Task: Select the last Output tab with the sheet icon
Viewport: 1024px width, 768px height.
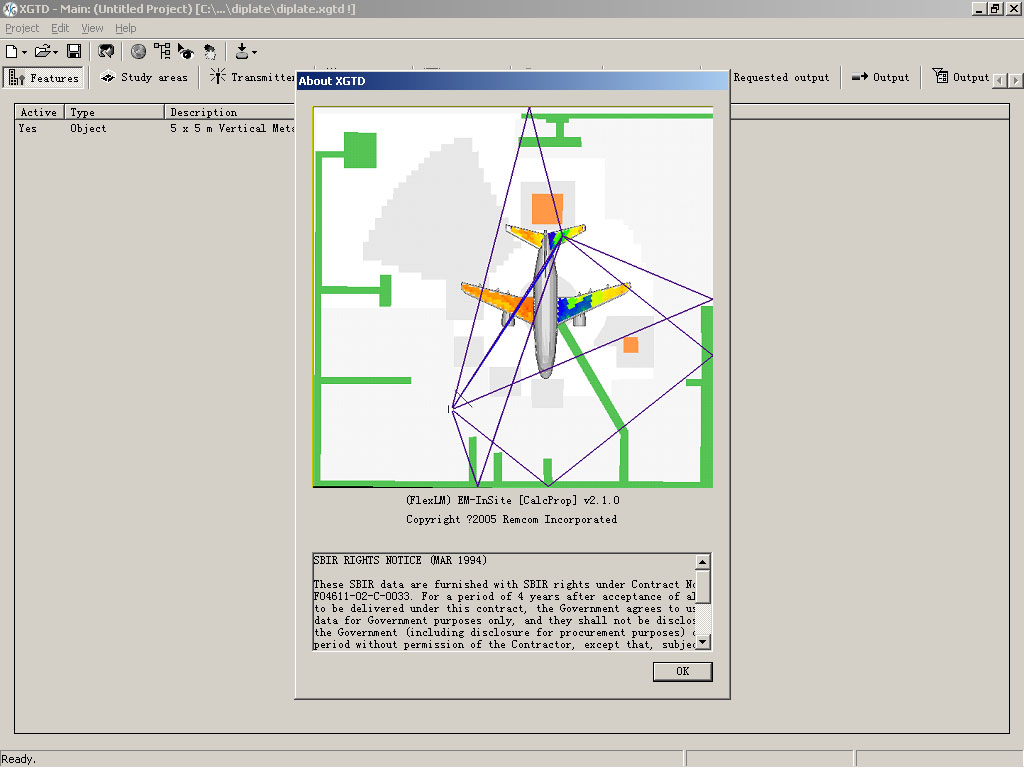Action: [x=960, y=77]
